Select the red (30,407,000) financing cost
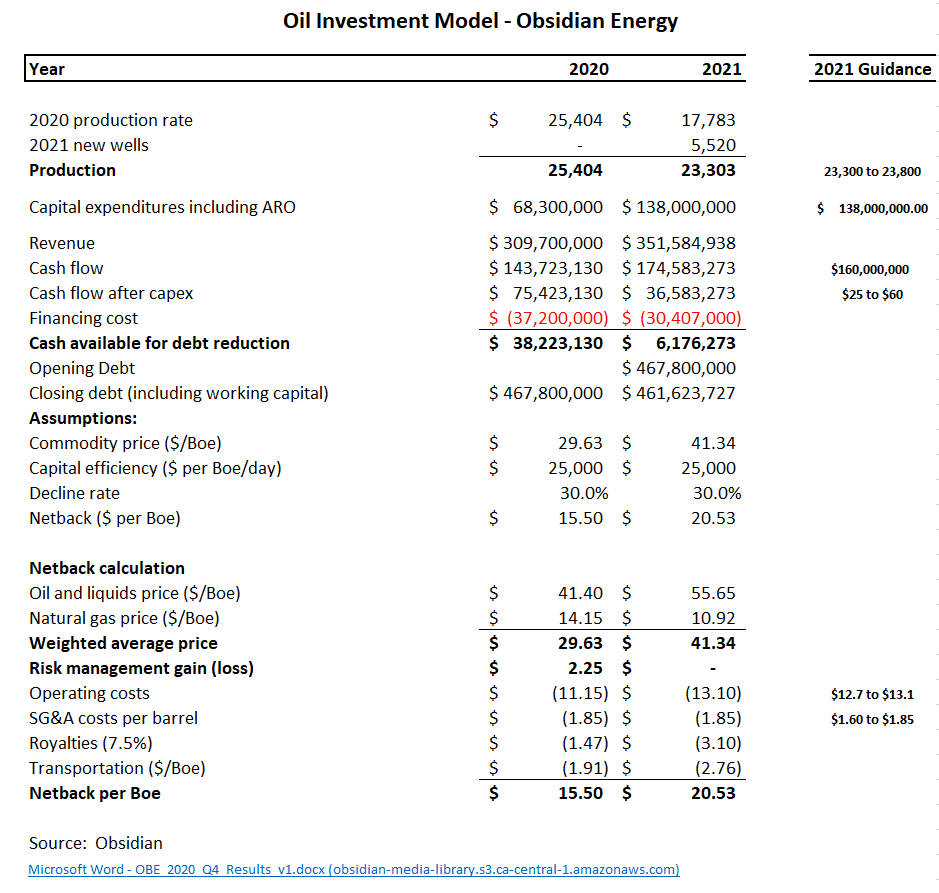 click(681, 319)
